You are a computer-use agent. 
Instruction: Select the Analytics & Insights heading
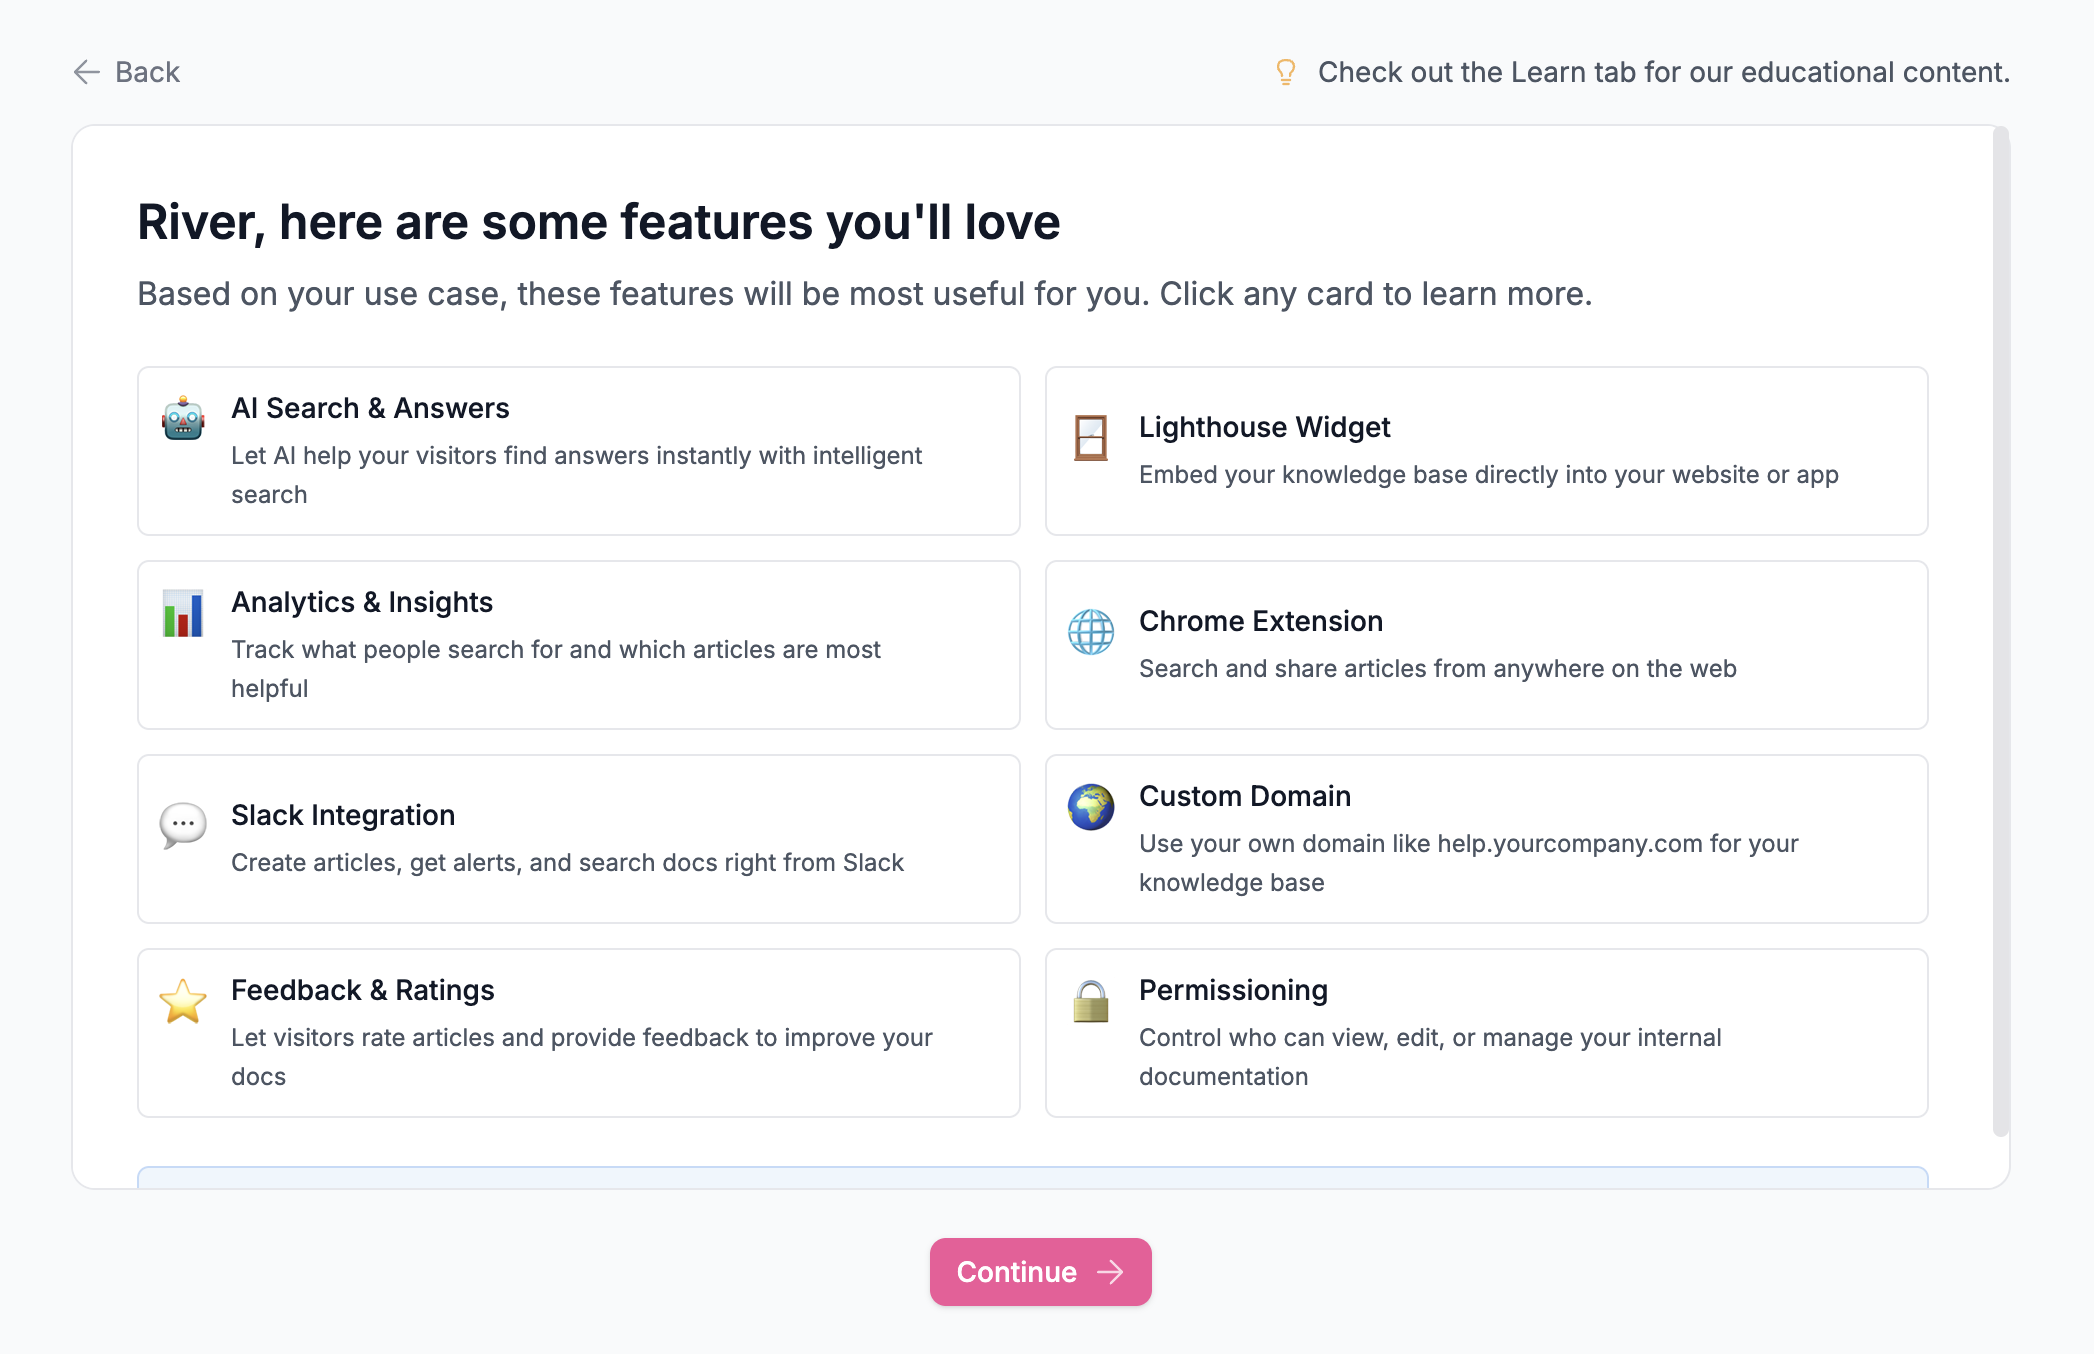(362, 602)
